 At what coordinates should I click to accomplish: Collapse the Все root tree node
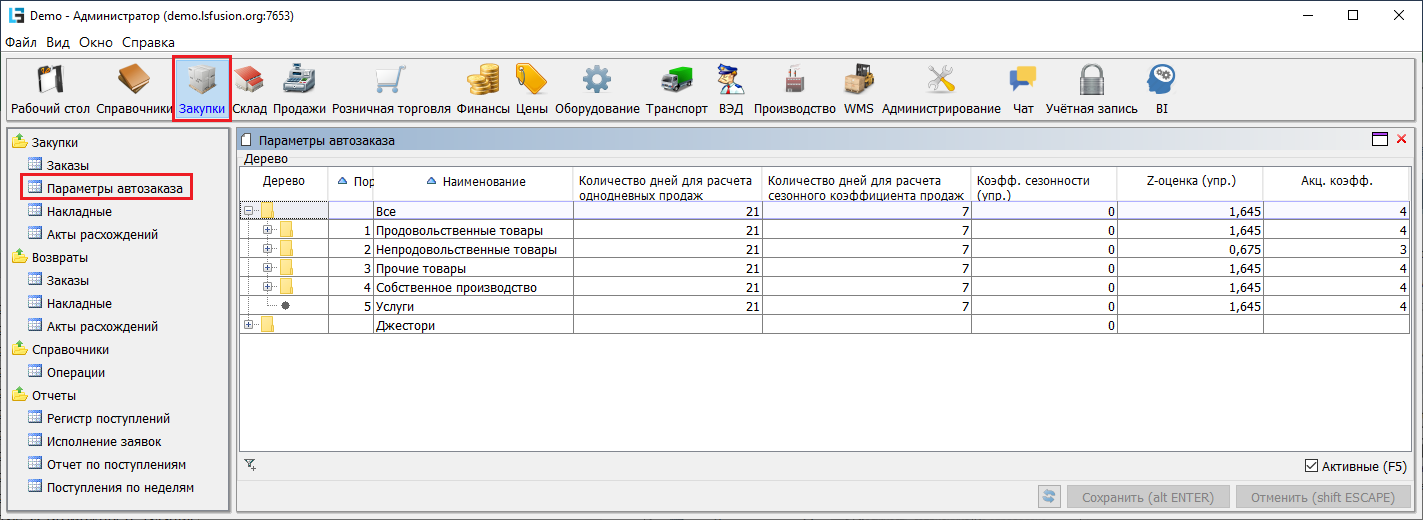pyautogui.click(x=249, y=211)
